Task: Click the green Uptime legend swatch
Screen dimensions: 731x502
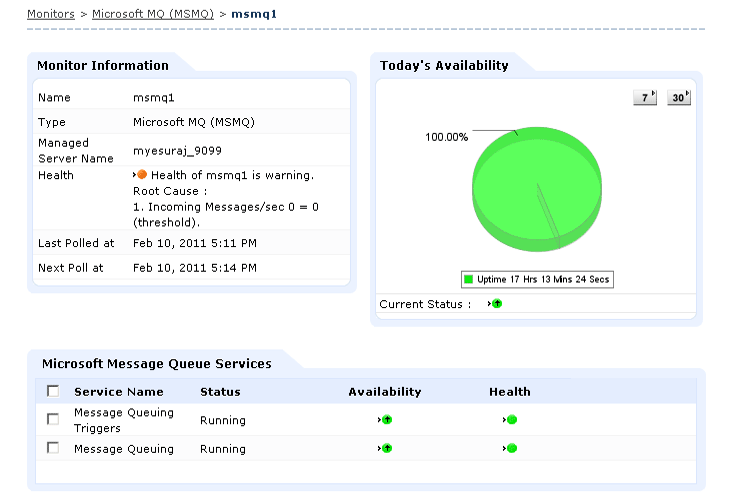Action: (x=469, y=279)
